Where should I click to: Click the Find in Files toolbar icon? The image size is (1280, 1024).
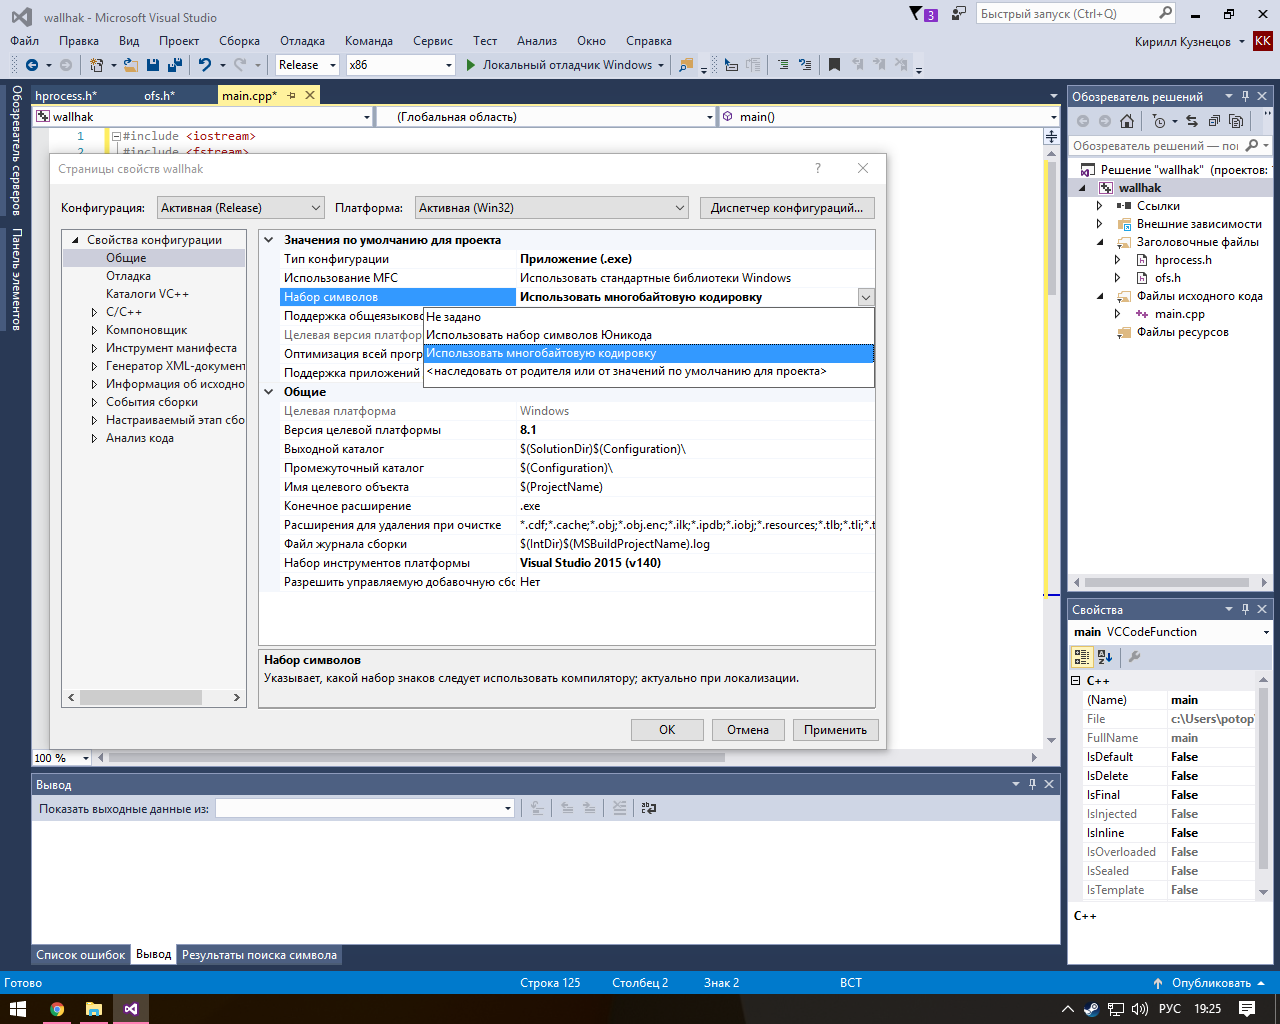click(686, 65)
